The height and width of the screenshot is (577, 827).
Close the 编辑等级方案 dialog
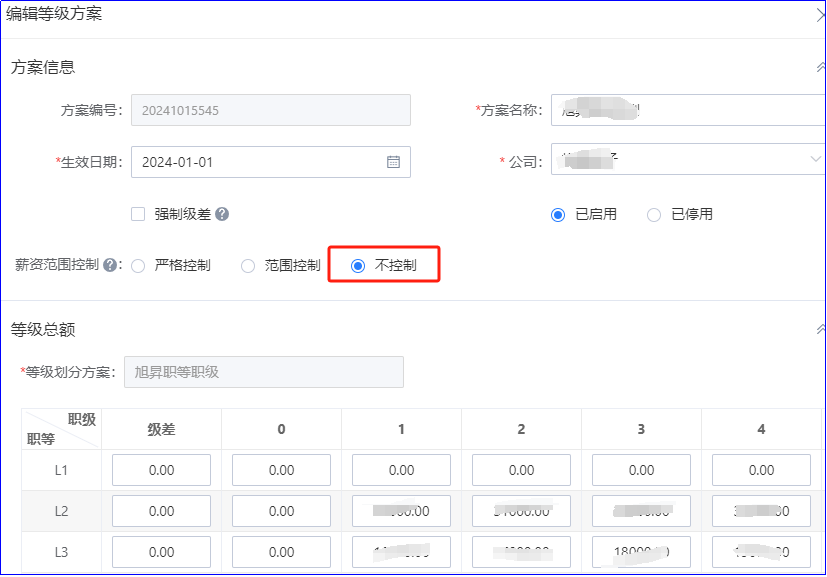(x=821, y=14)
